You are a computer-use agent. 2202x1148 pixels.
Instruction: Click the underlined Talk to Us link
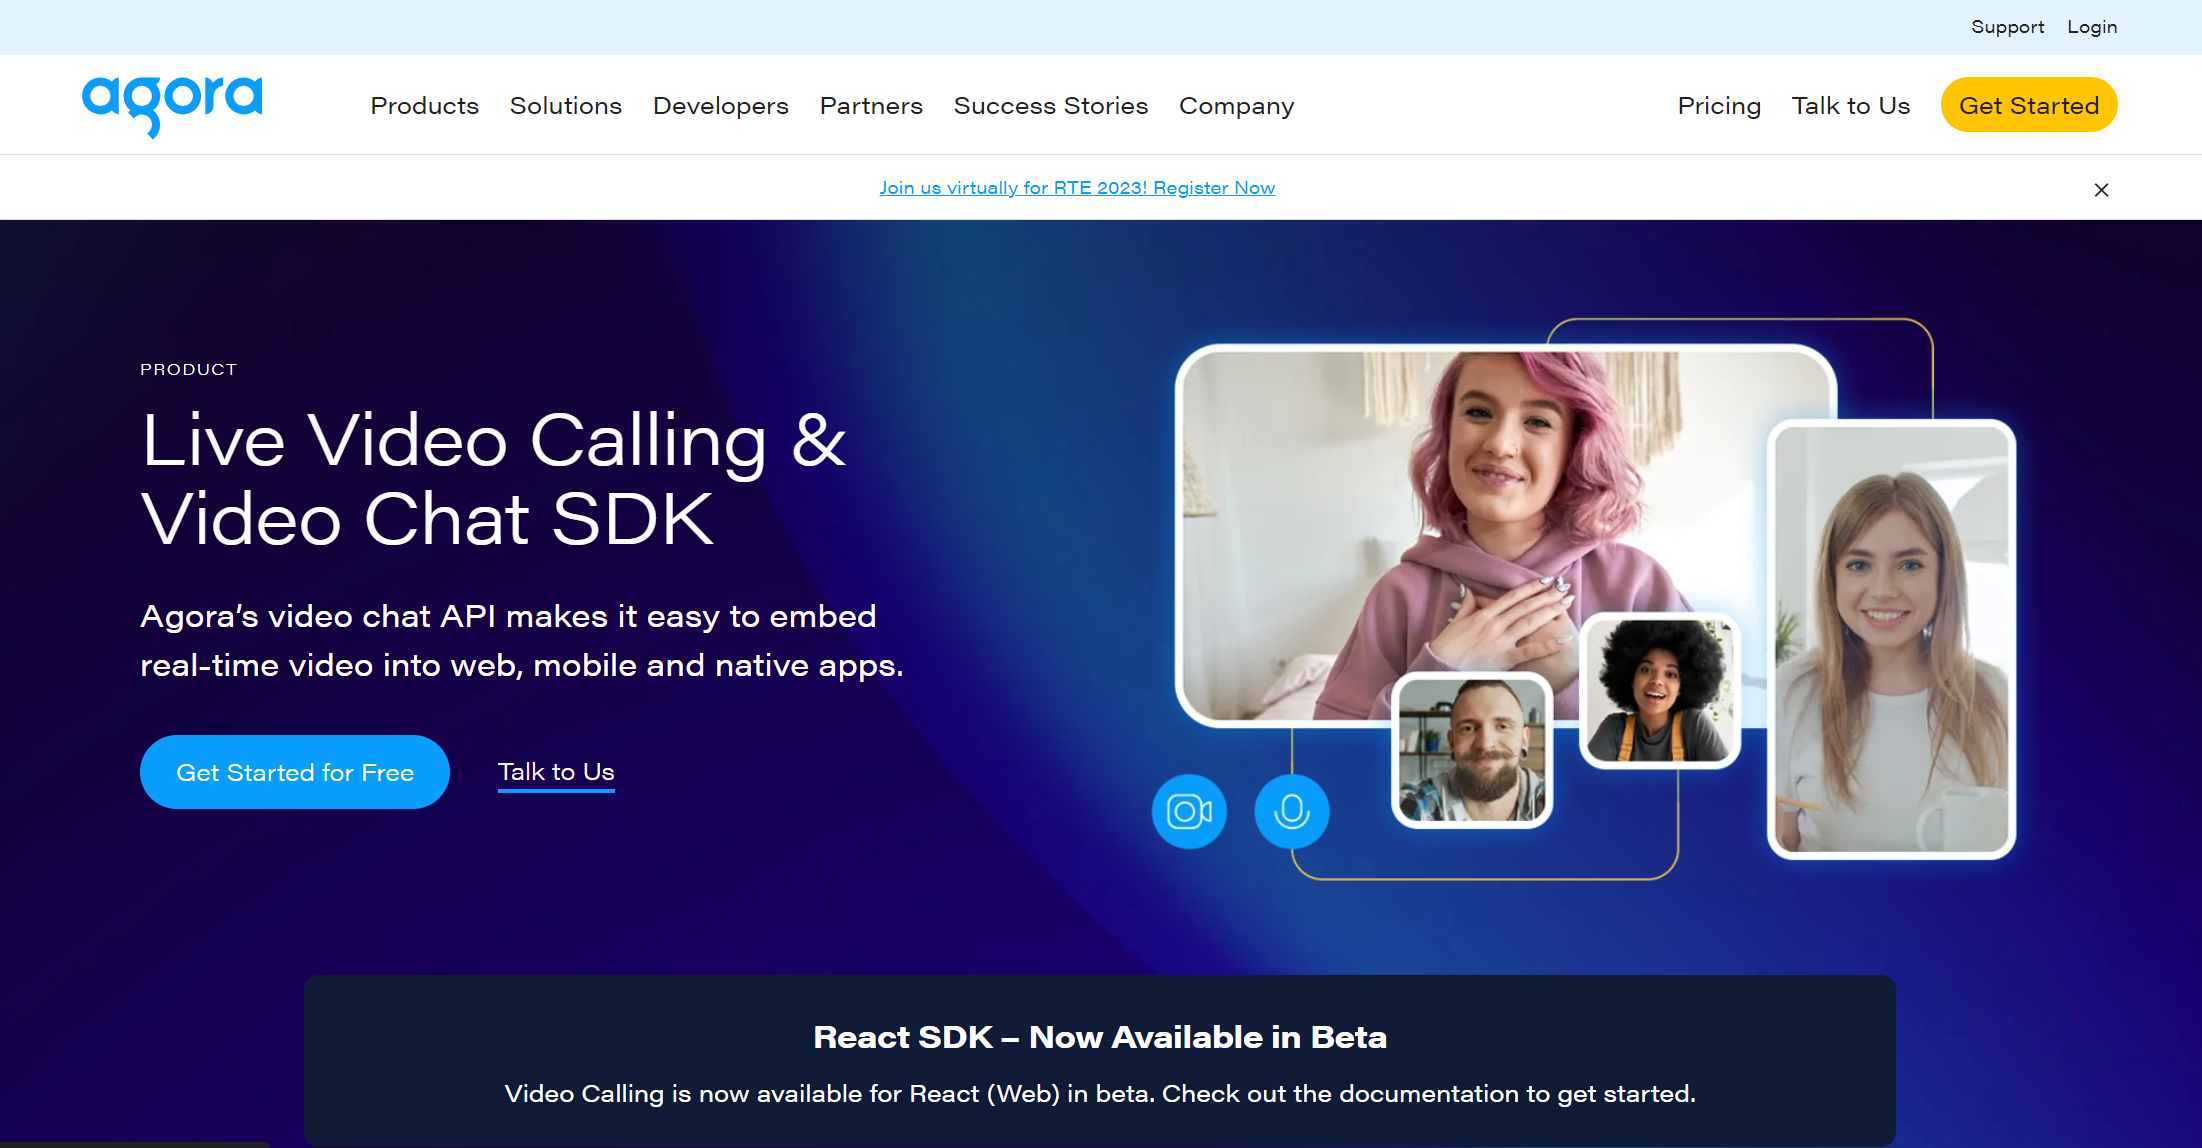[556, 772]
